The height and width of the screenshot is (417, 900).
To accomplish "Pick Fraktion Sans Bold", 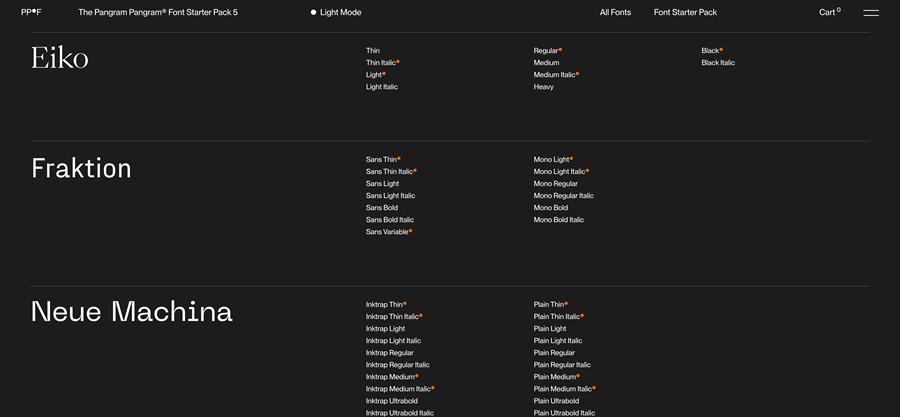I will pyautogui.click(x=382, y=208).
